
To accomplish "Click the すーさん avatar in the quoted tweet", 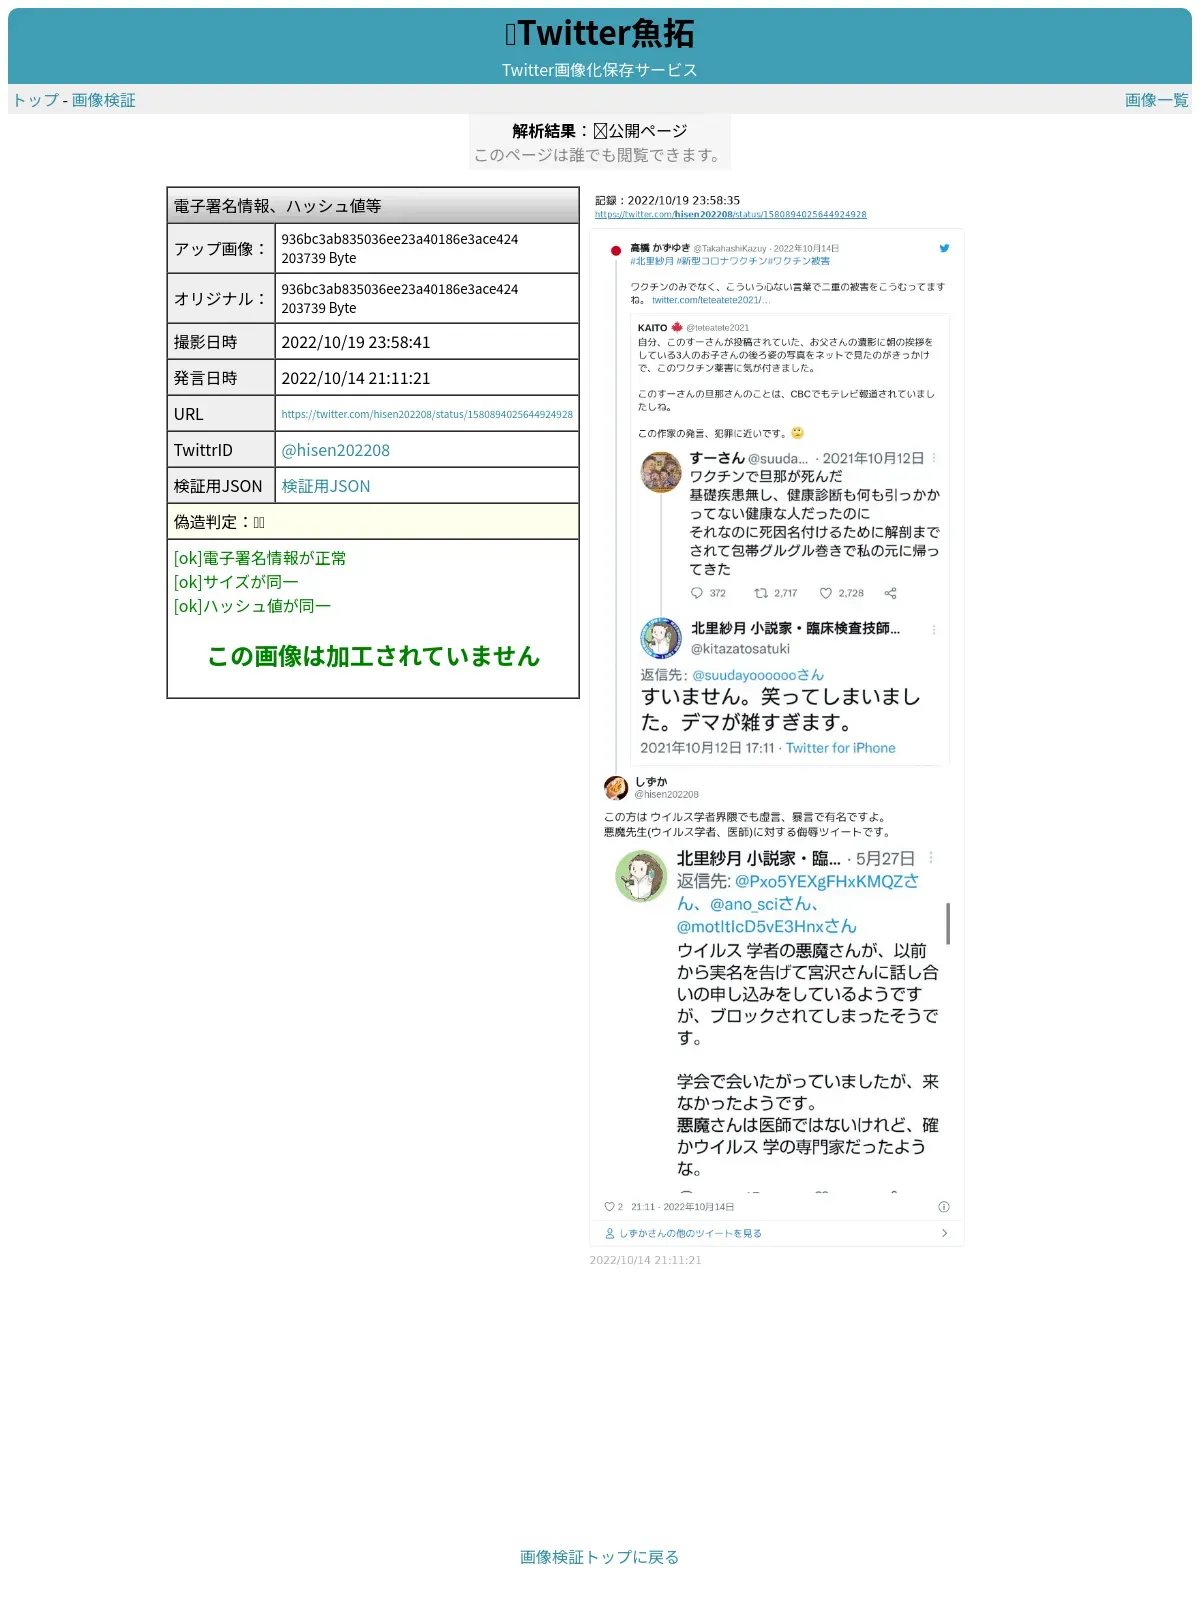I will click(661, 472).
